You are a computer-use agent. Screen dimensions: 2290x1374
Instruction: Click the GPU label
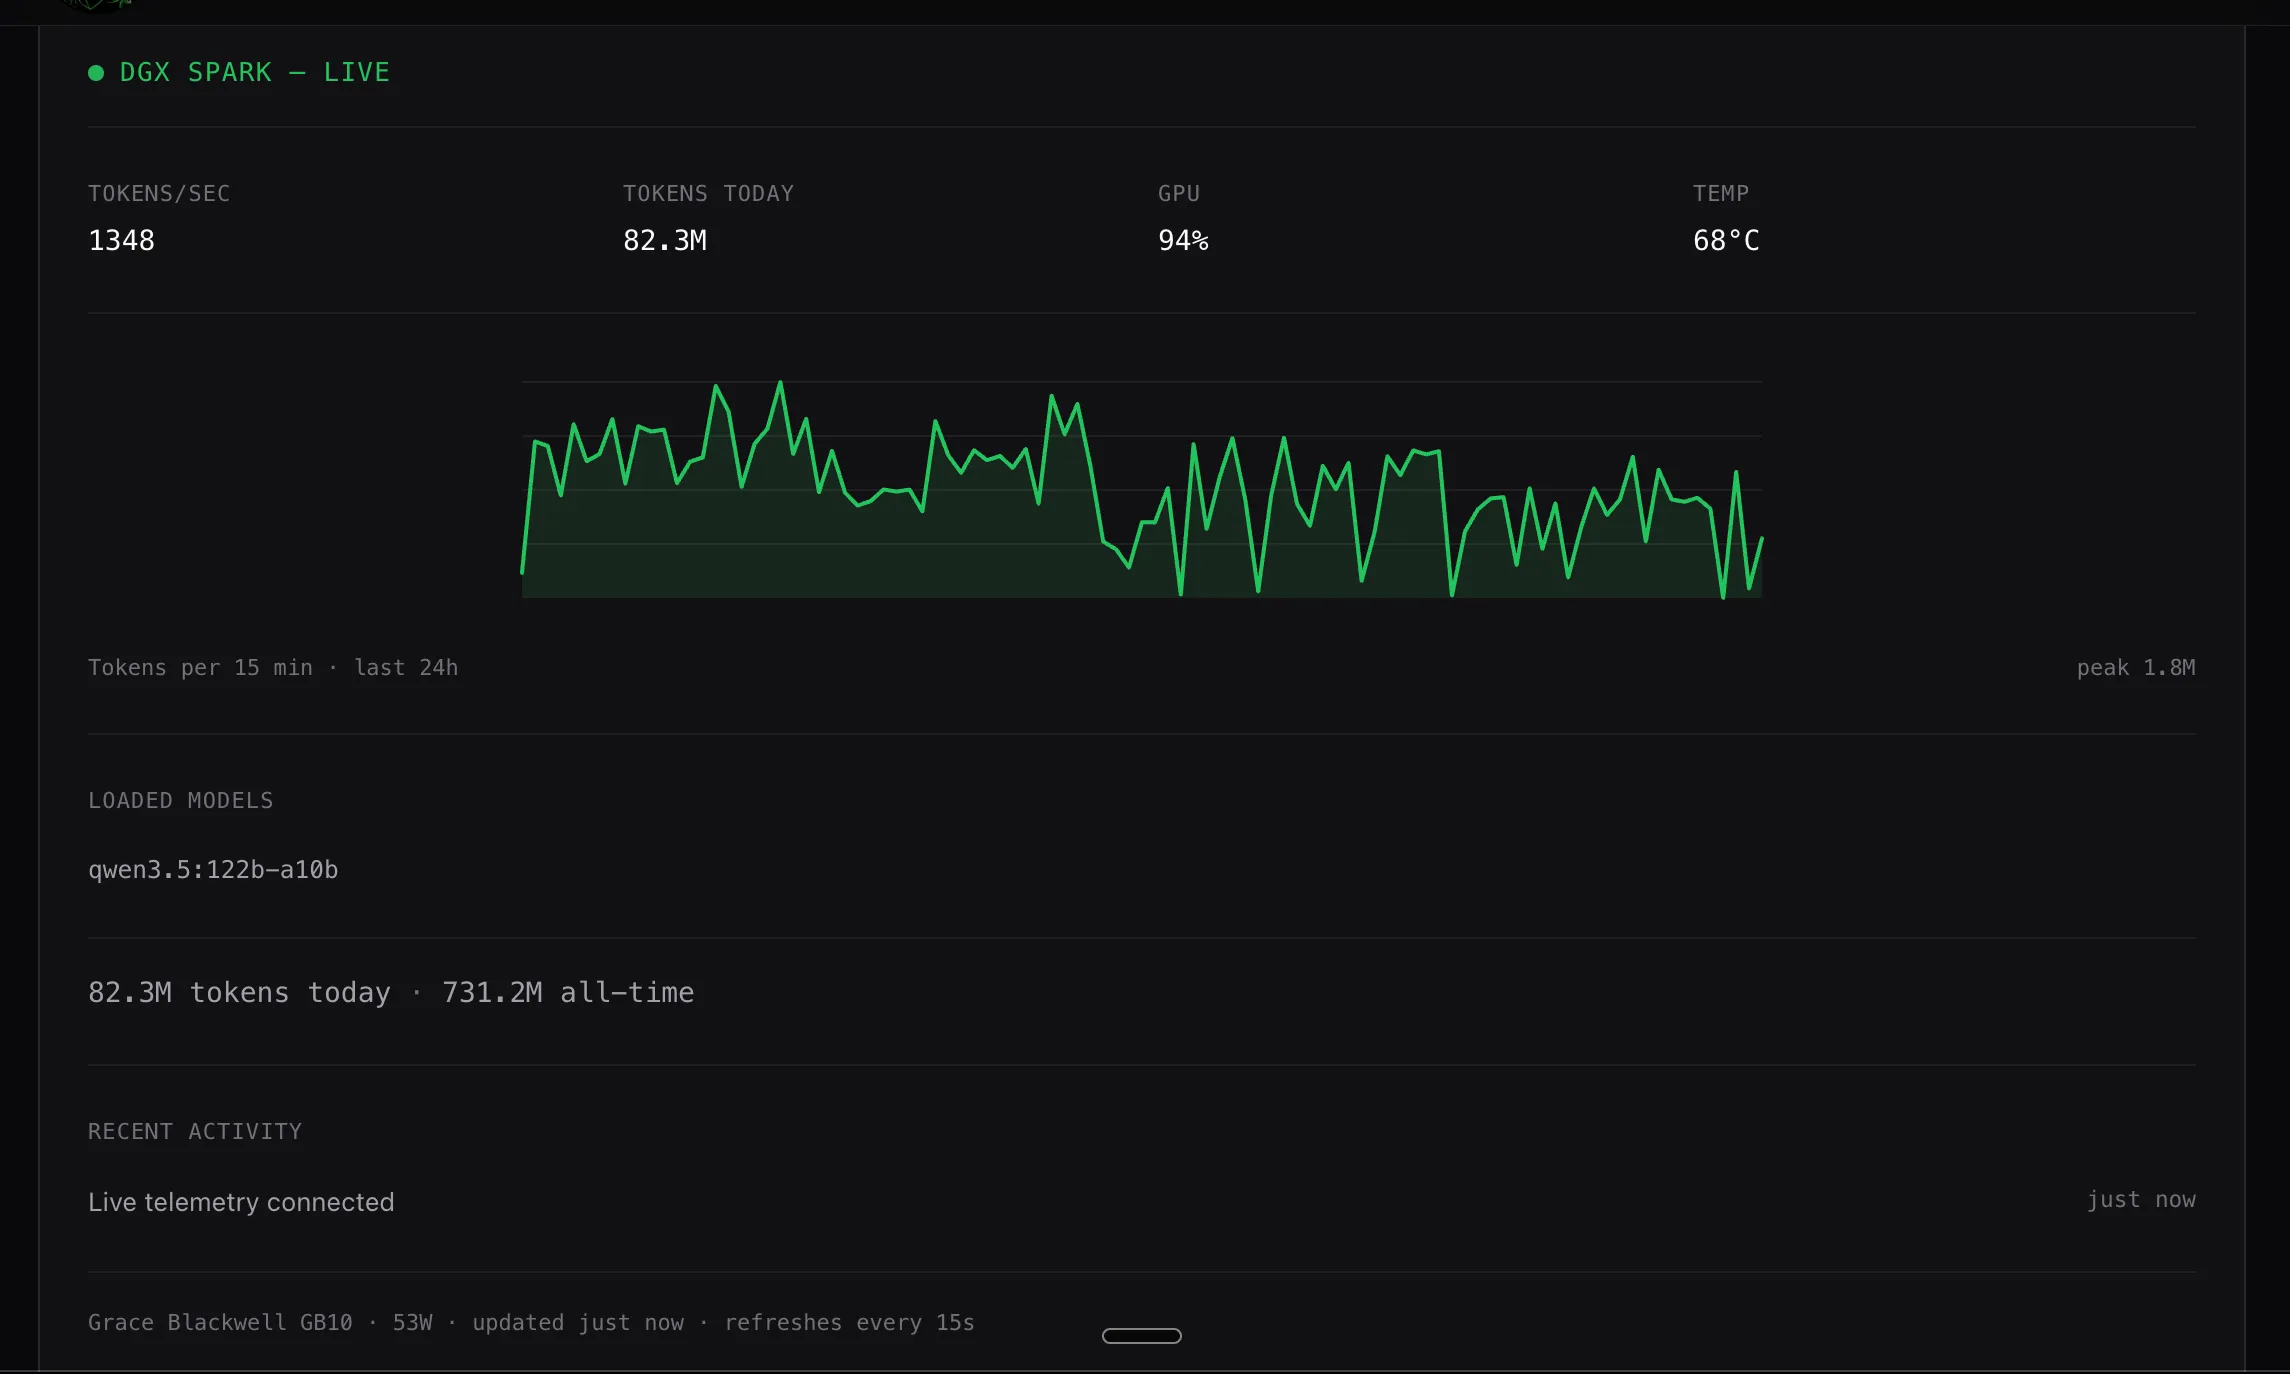(1179, 194)
